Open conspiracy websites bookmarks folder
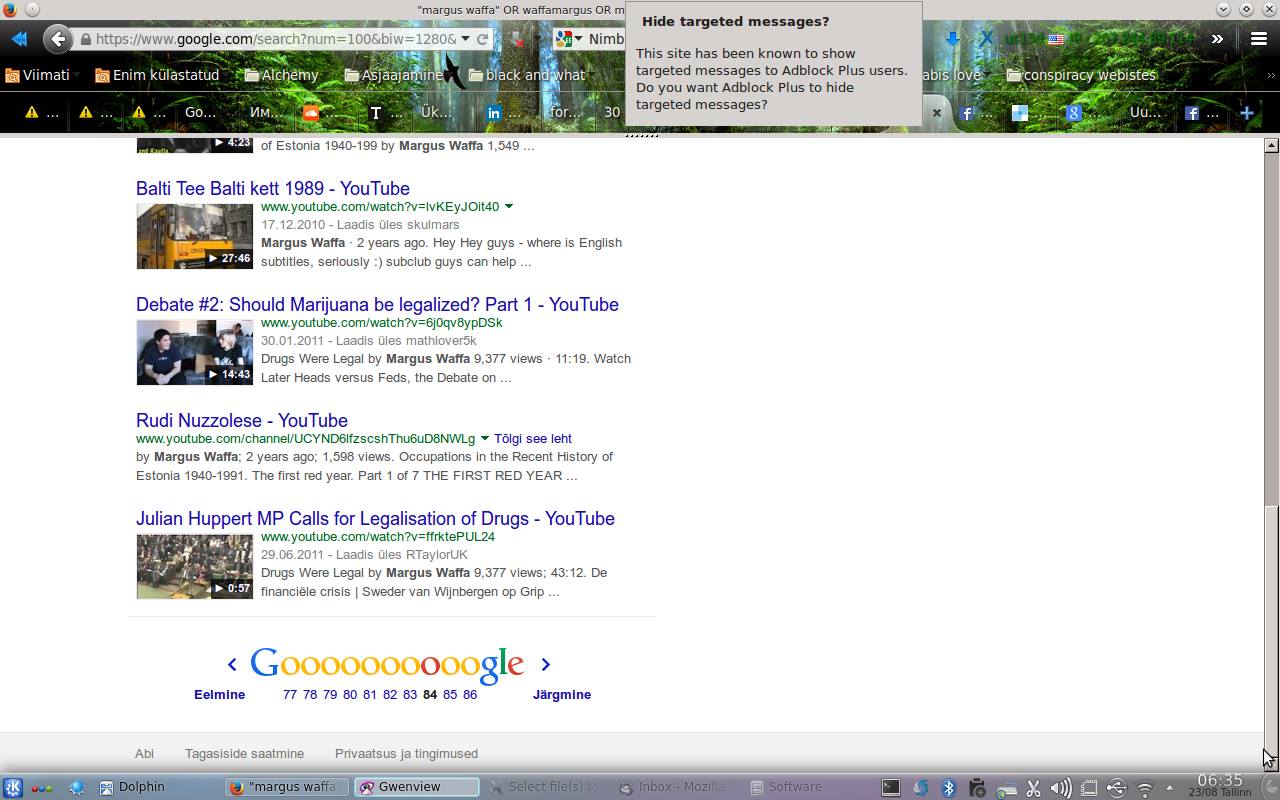 (1081, 75)
